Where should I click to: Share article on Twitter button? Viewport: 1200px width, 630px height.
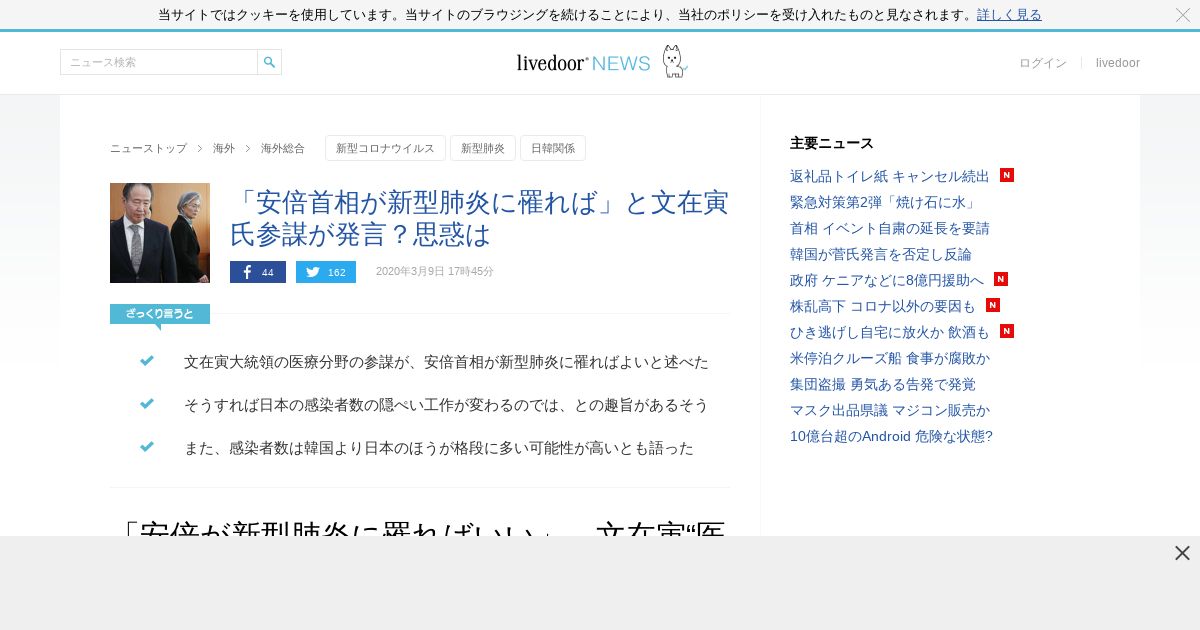pyautogui.click(x=326, y=272)
